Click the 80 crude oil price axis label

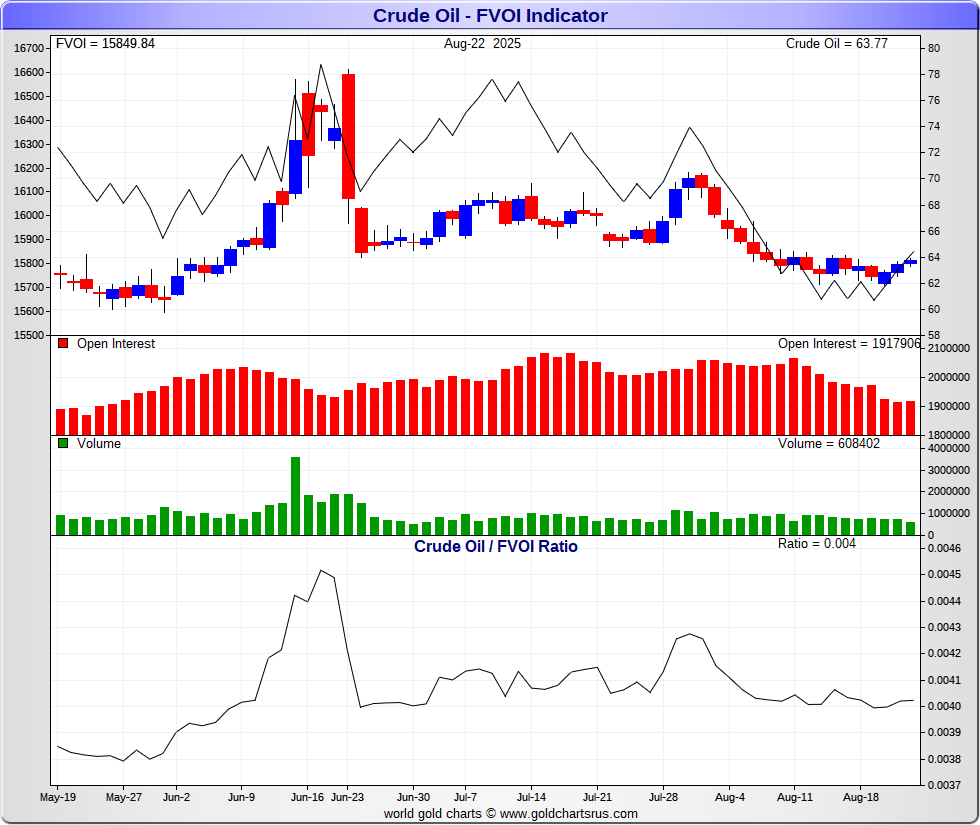(x=934, y=49)
